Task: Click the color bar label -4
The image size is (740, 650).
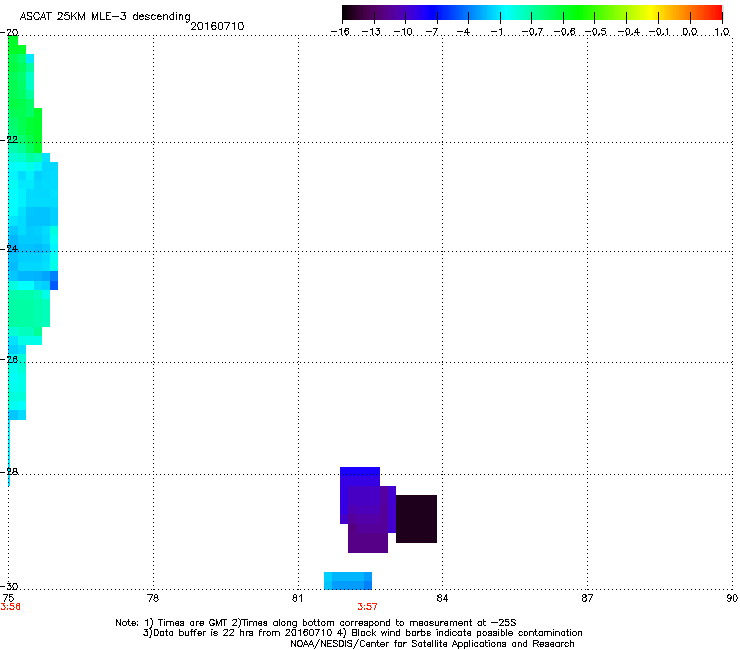Action: [x=463, y=32]
